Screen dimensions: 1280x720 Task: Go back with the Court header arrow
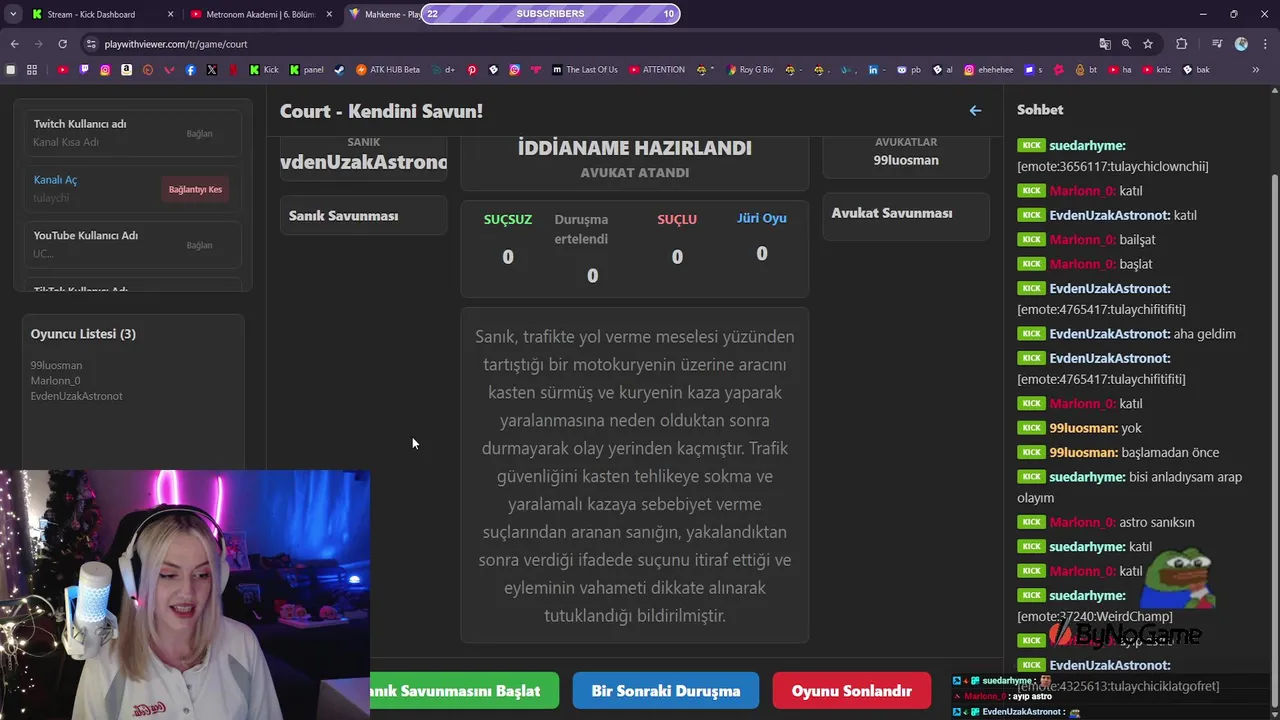(975, 111)
